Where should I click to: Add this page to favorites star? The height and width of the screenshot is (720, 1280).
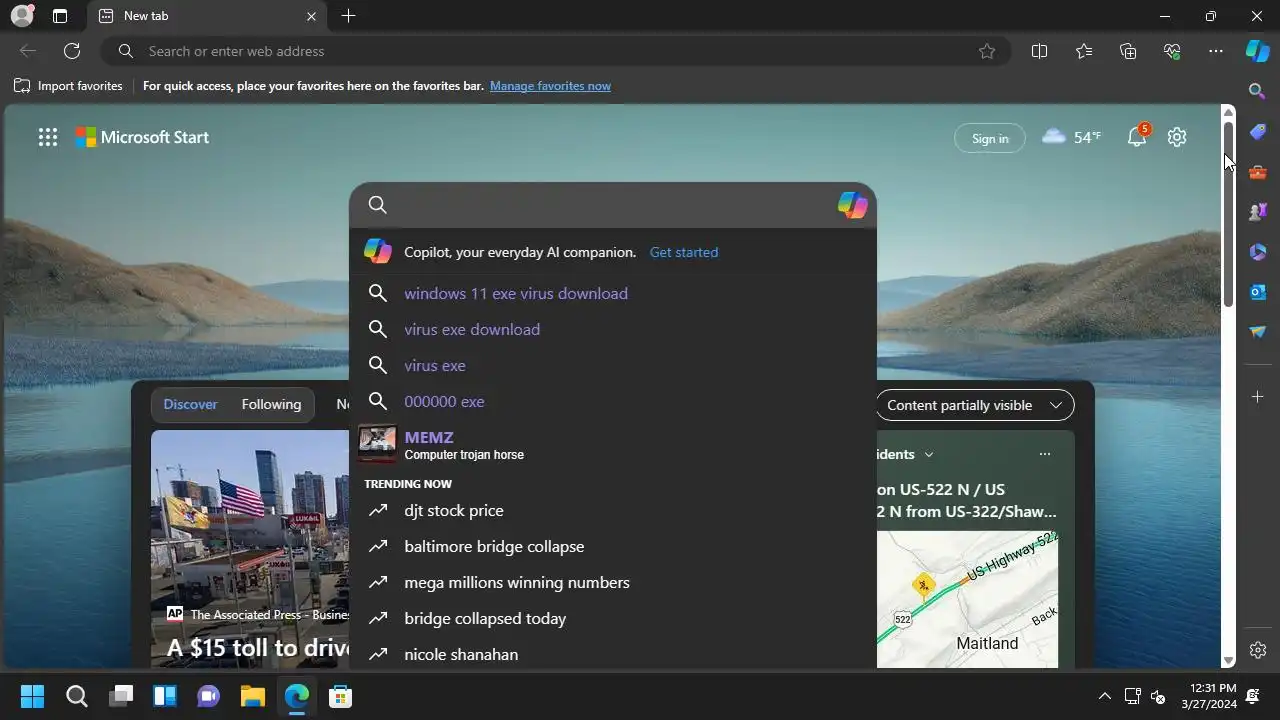pos(987,51)
